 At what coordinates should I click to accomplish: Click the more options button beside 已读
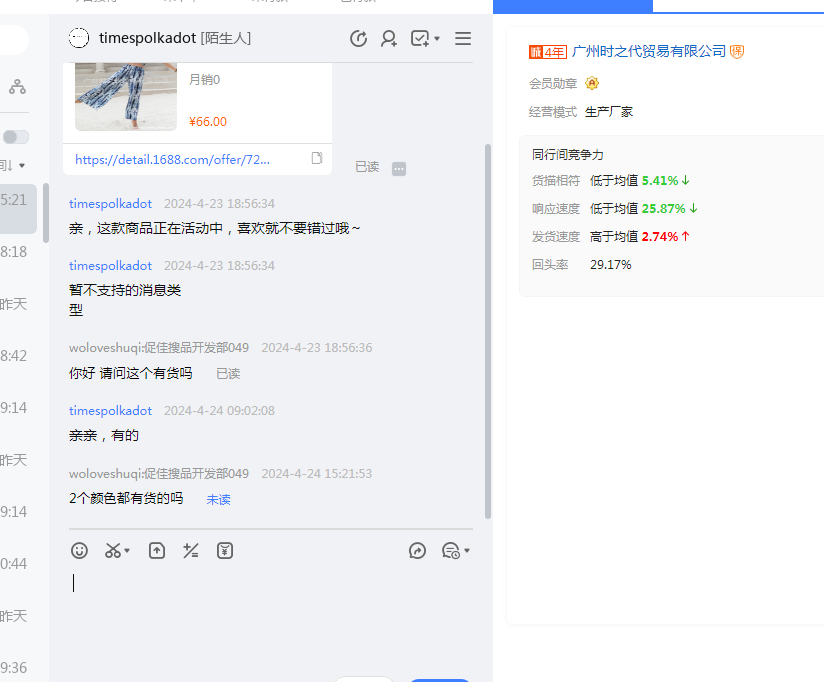coord(399,168)
